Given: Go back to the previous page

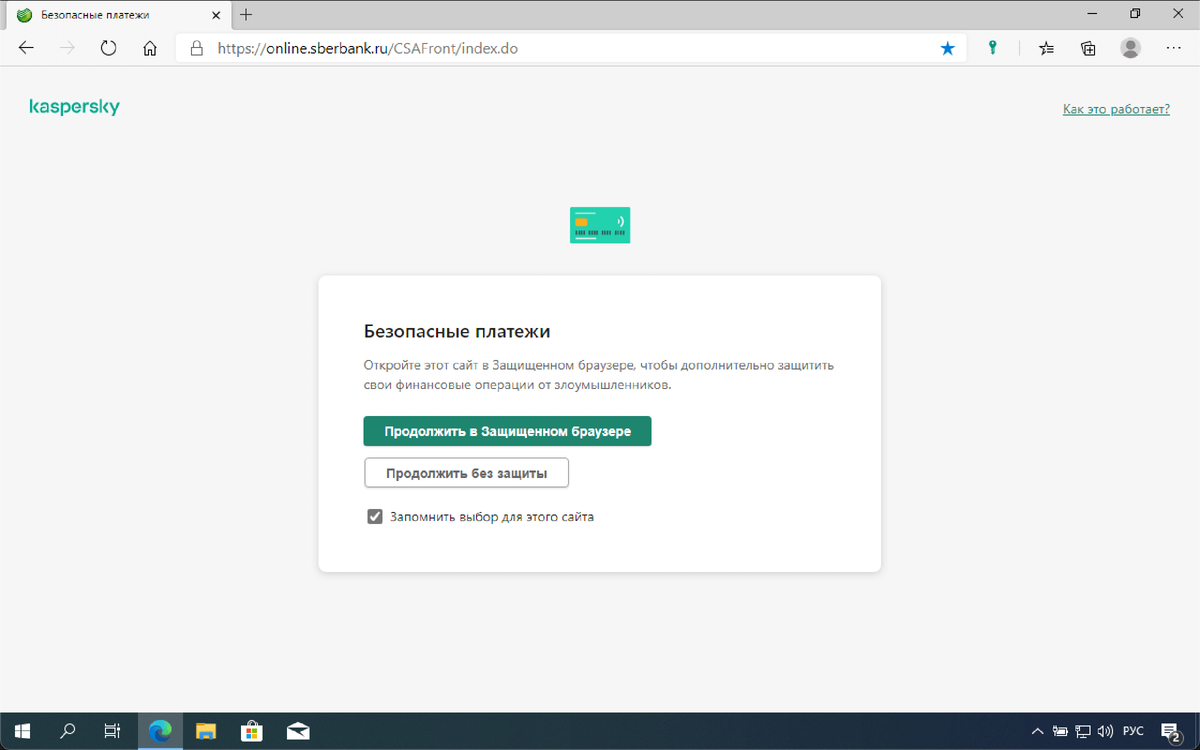Looking at the screenshot, I should (26, 48).
